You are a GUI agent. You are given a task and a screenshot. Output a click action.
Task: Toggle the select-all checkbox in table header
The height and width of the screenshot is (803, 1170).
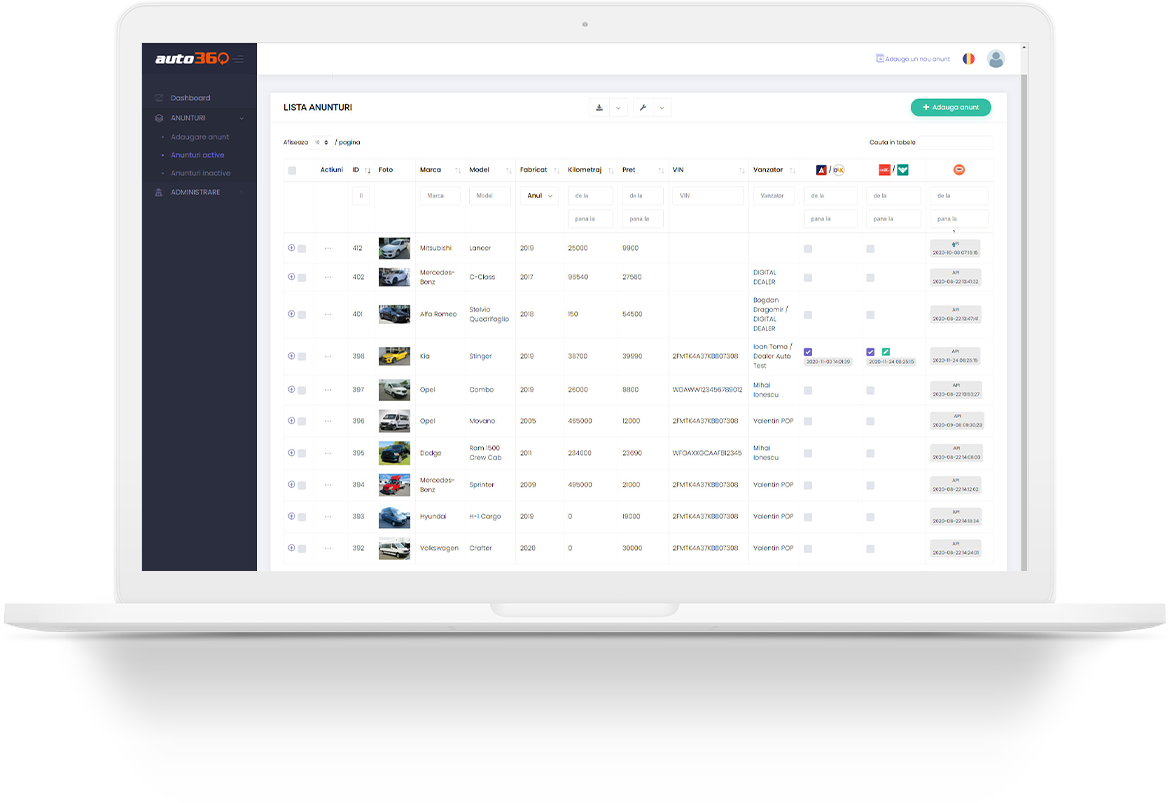292,170
